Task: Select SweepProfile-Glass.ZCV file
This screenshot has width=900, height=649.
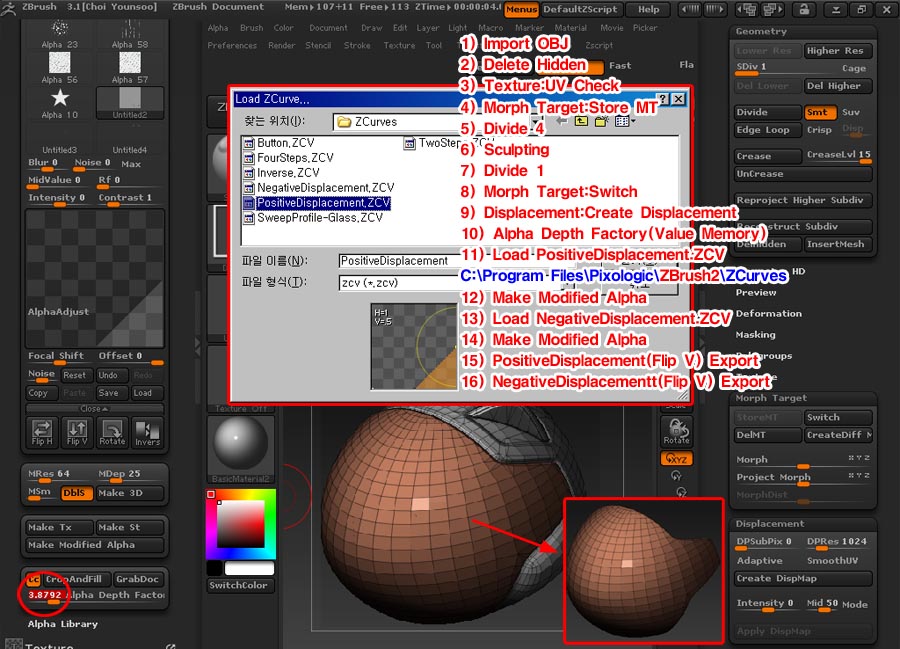Action: click(x=313, y=217)
